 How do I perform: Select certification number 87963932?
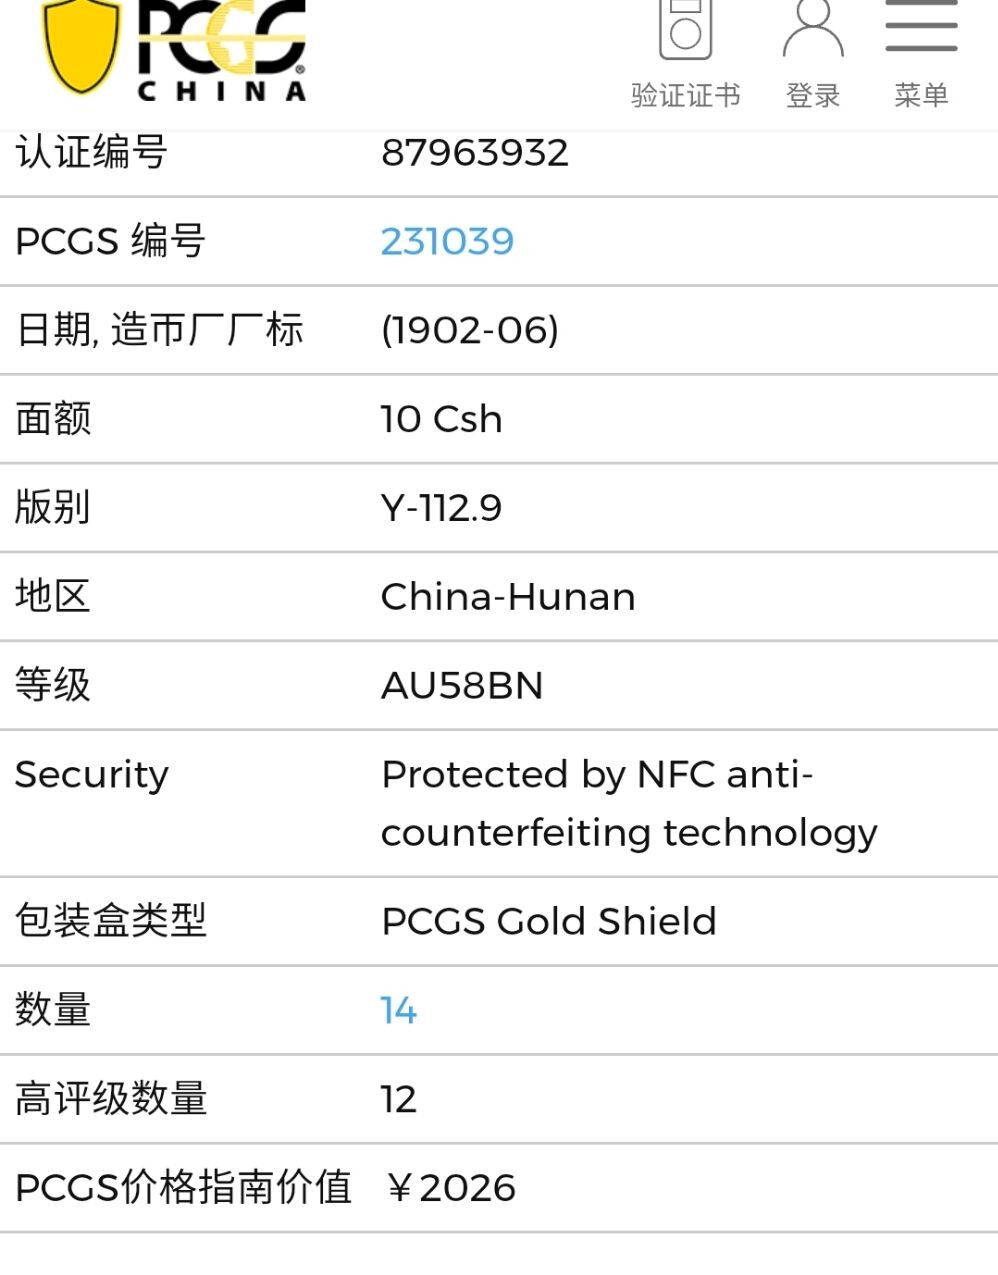pos(474,153)
